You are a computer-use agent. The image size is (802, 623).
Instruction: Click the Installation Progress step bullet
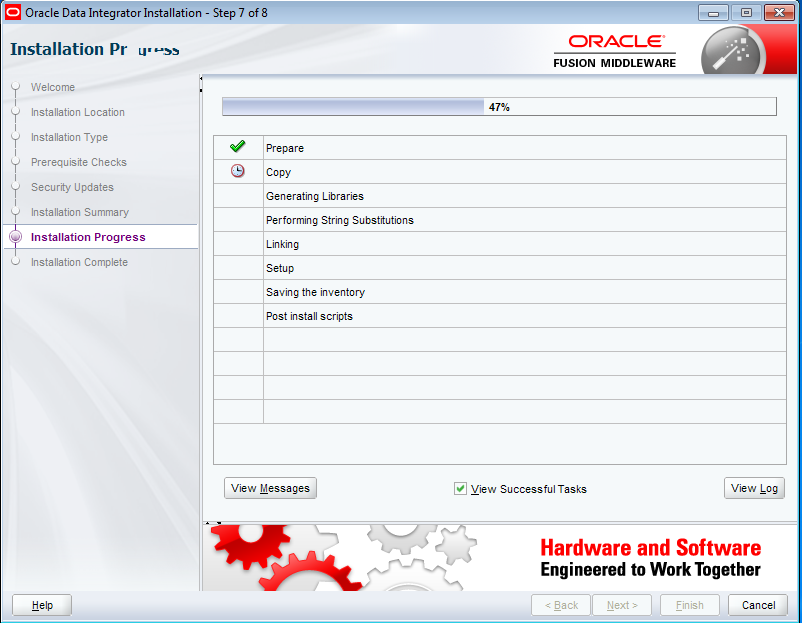pos(16,237)
